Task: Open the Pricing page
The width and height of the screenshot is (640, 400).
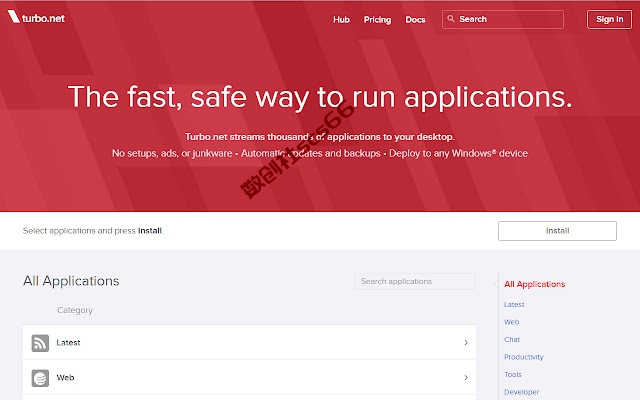Action: point(377,20)
